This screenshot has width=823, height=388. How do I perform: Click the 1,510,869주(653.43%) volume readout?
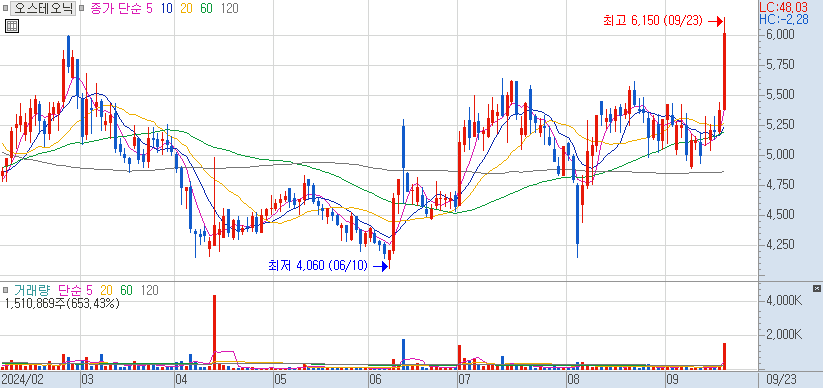(x=61, y=303)
